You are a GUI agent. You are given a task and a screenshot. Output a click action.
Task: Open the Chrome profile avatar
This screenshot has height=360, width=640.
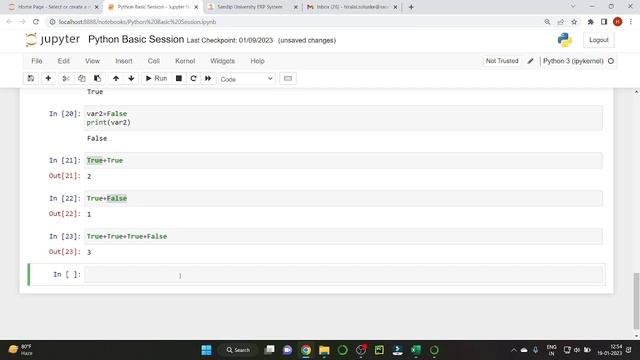[x=617, y=22]
